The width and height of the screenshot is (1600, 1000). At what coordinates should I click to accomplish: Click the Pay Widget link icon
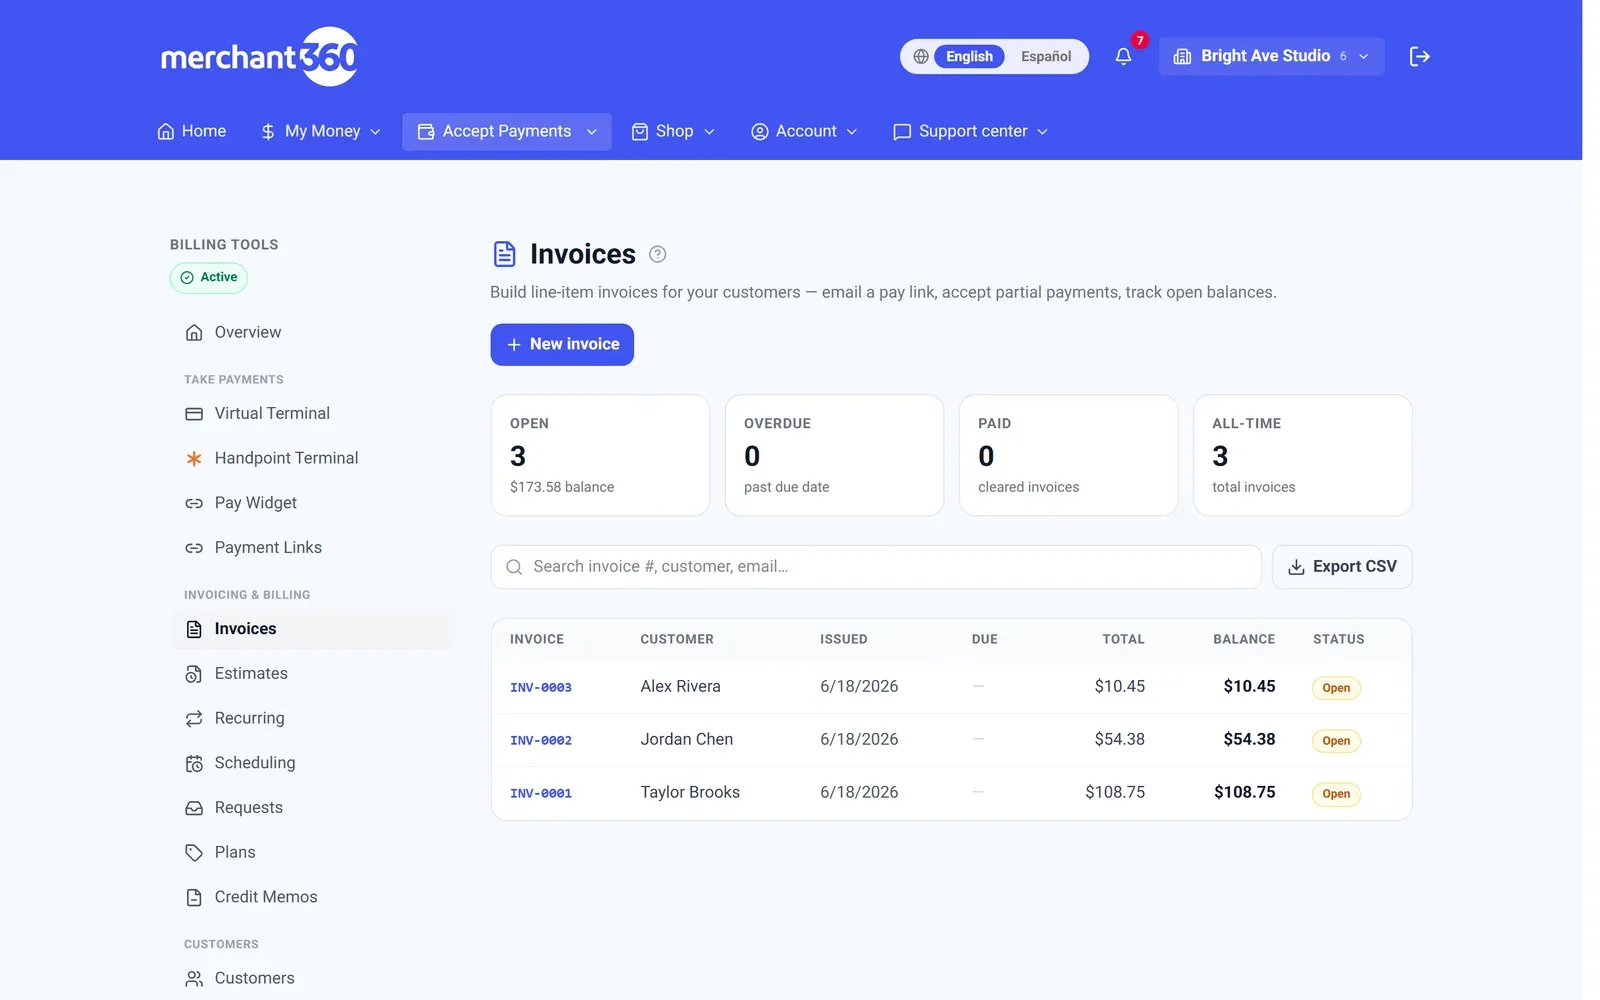[194, 503]
